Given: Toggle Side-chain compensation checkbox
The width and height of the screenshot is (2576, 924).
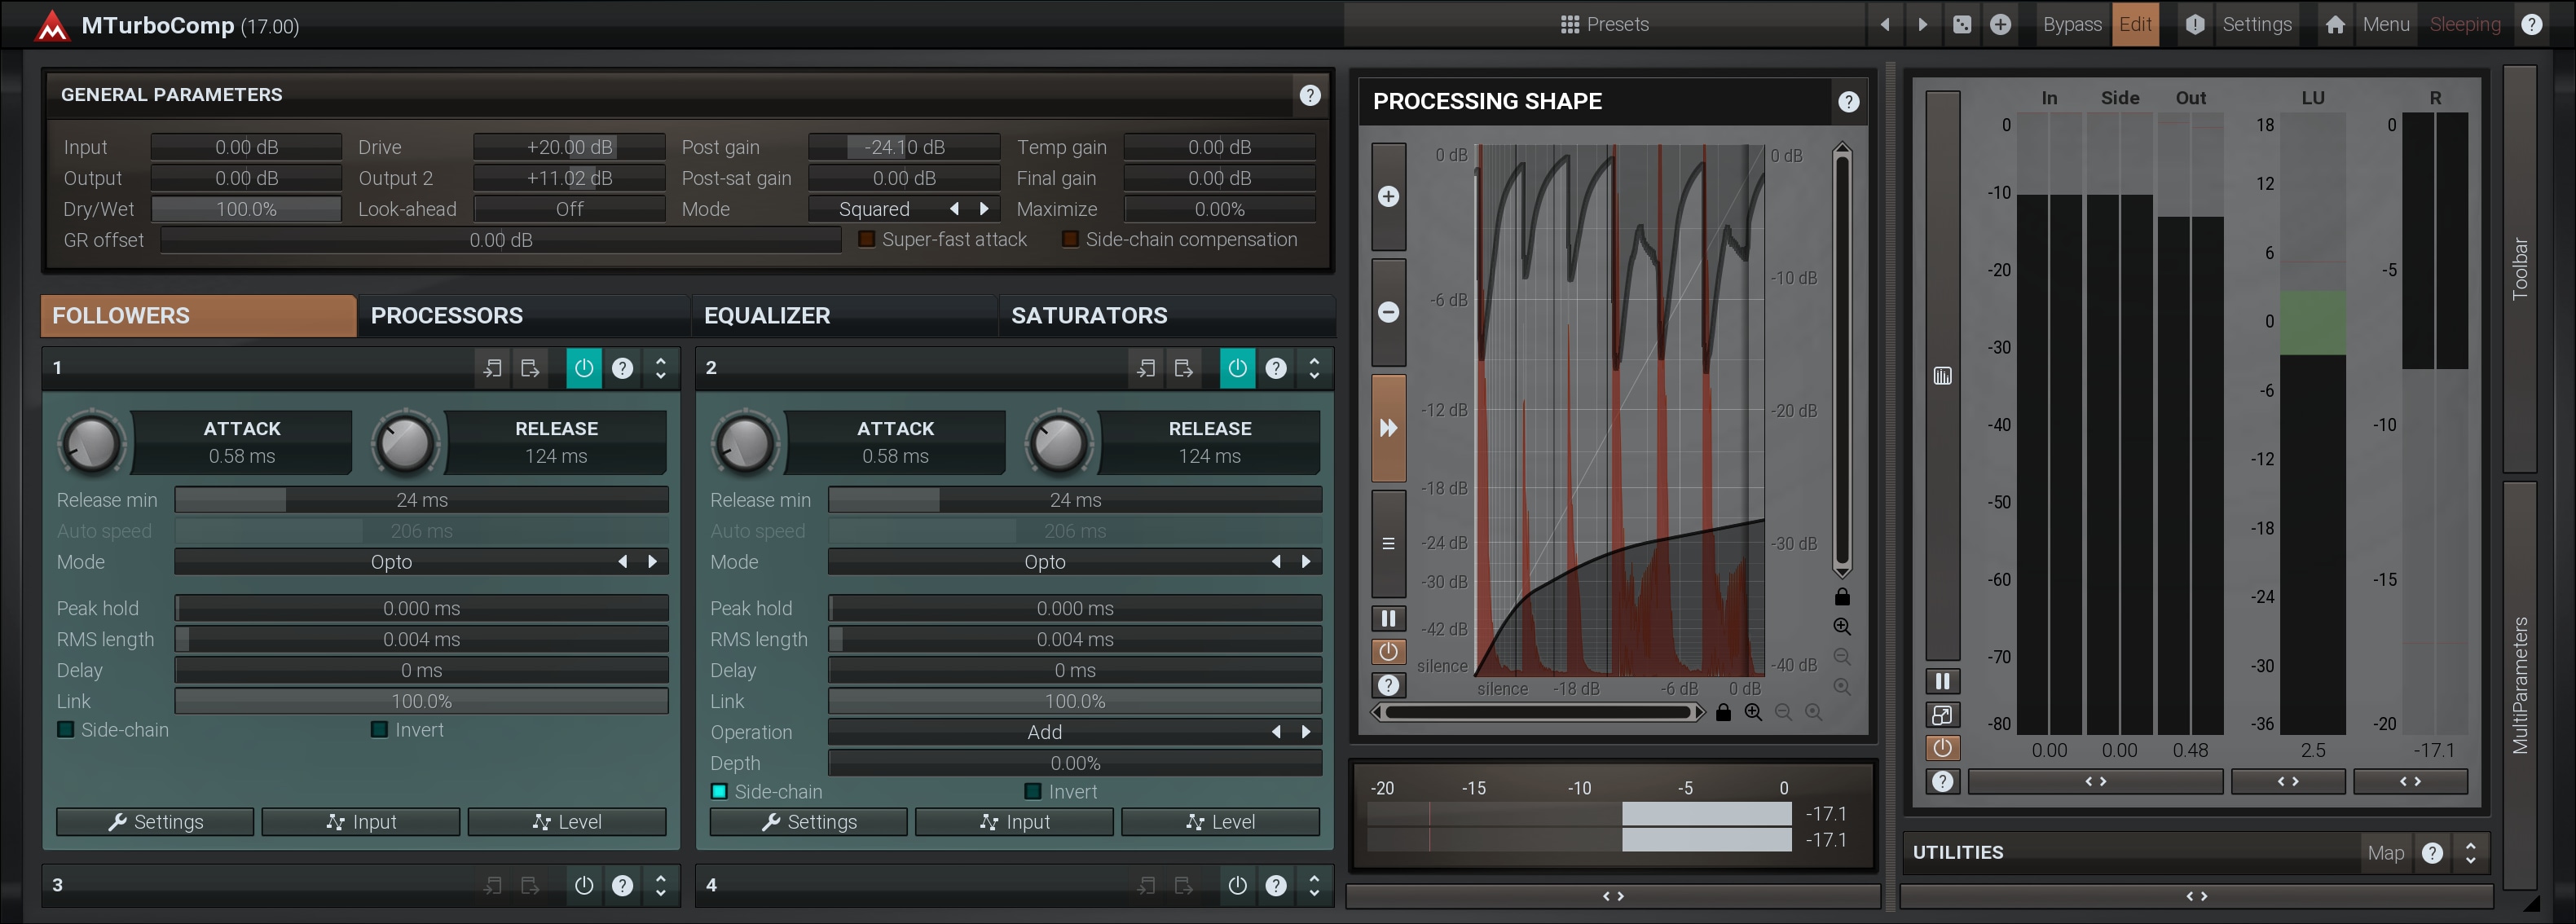Looking at the screenshot, I should point(1070,239).
